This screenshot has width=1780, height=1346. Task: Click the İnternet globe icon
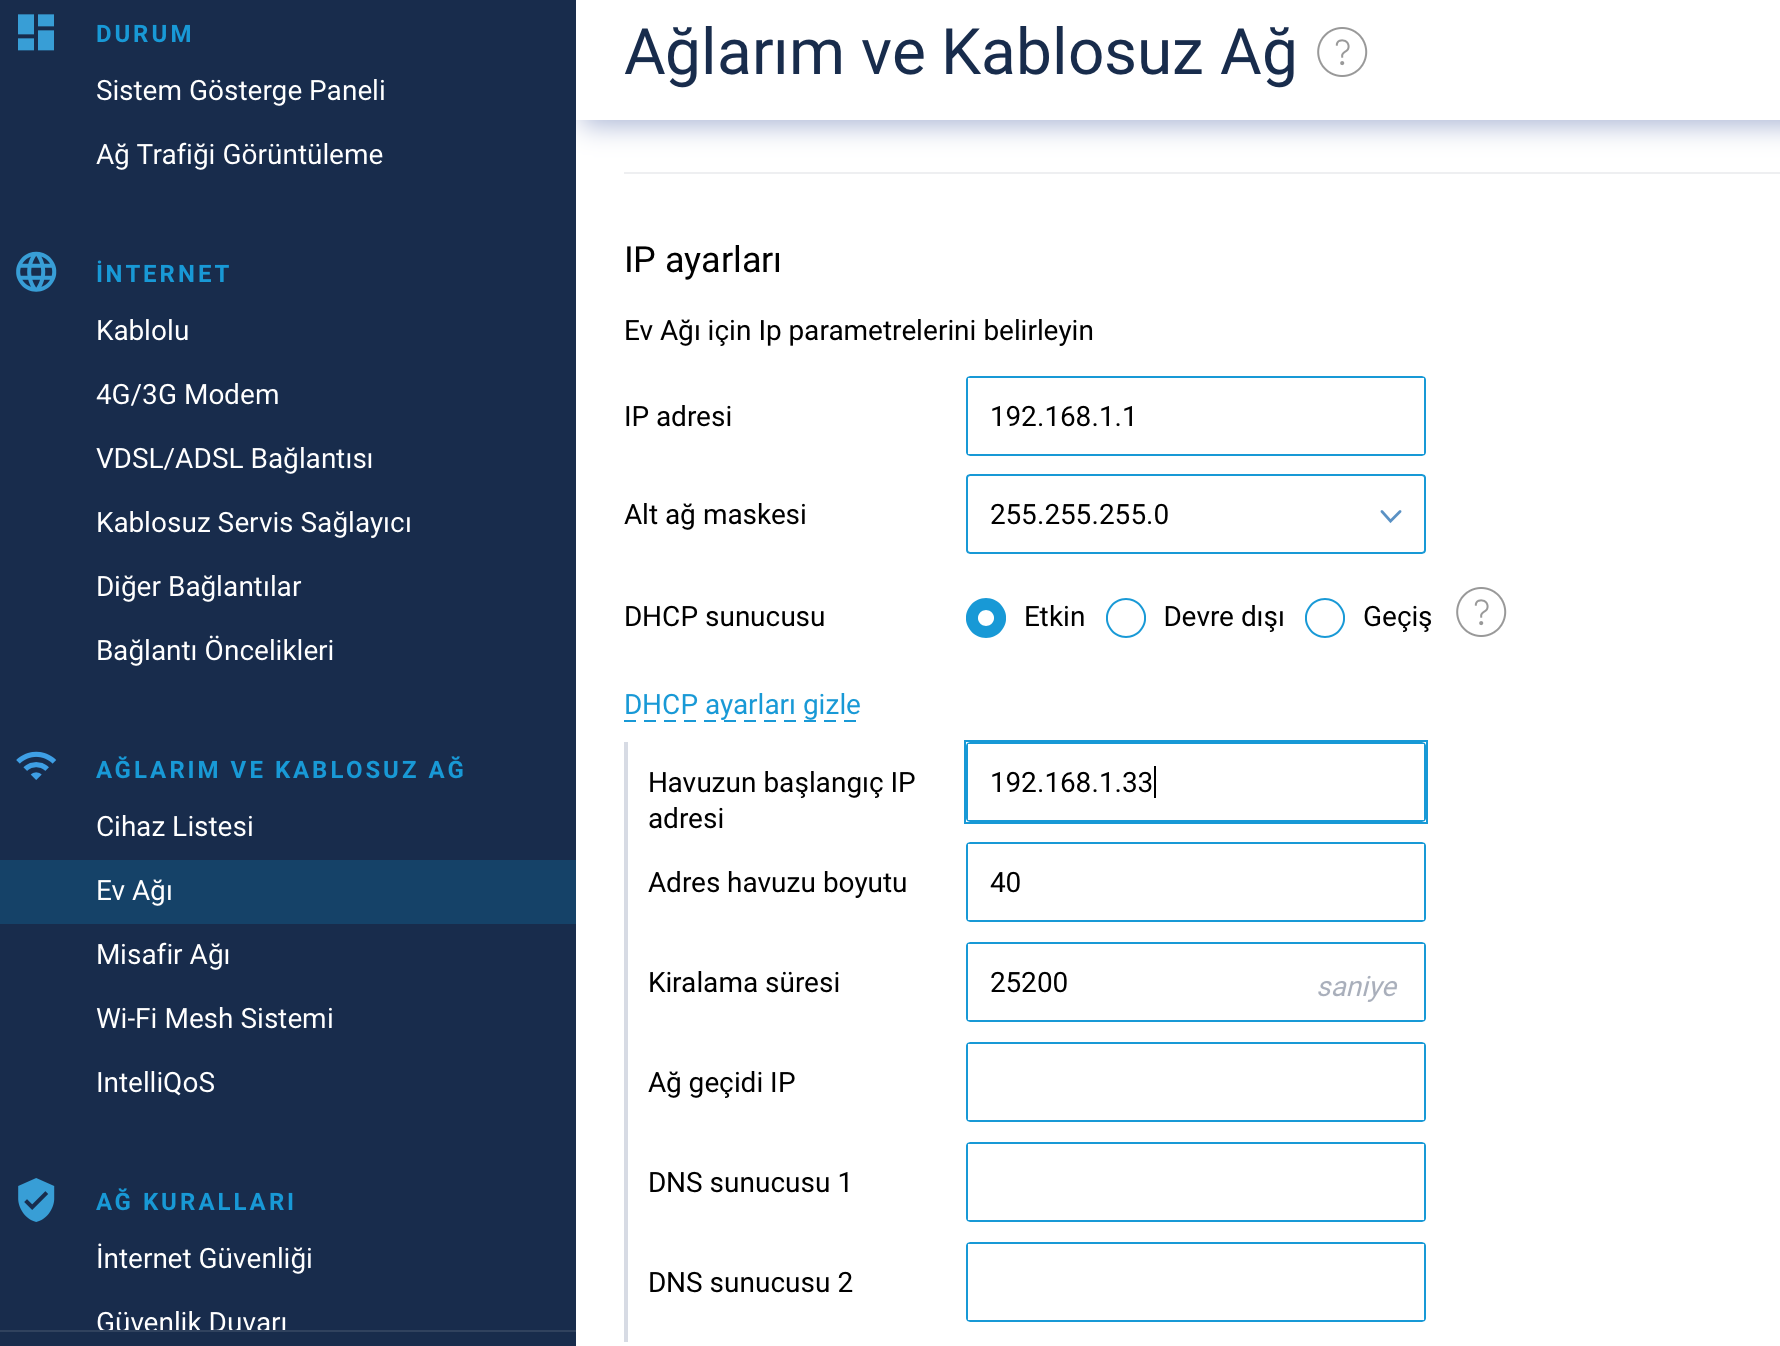tap(36, 272)
